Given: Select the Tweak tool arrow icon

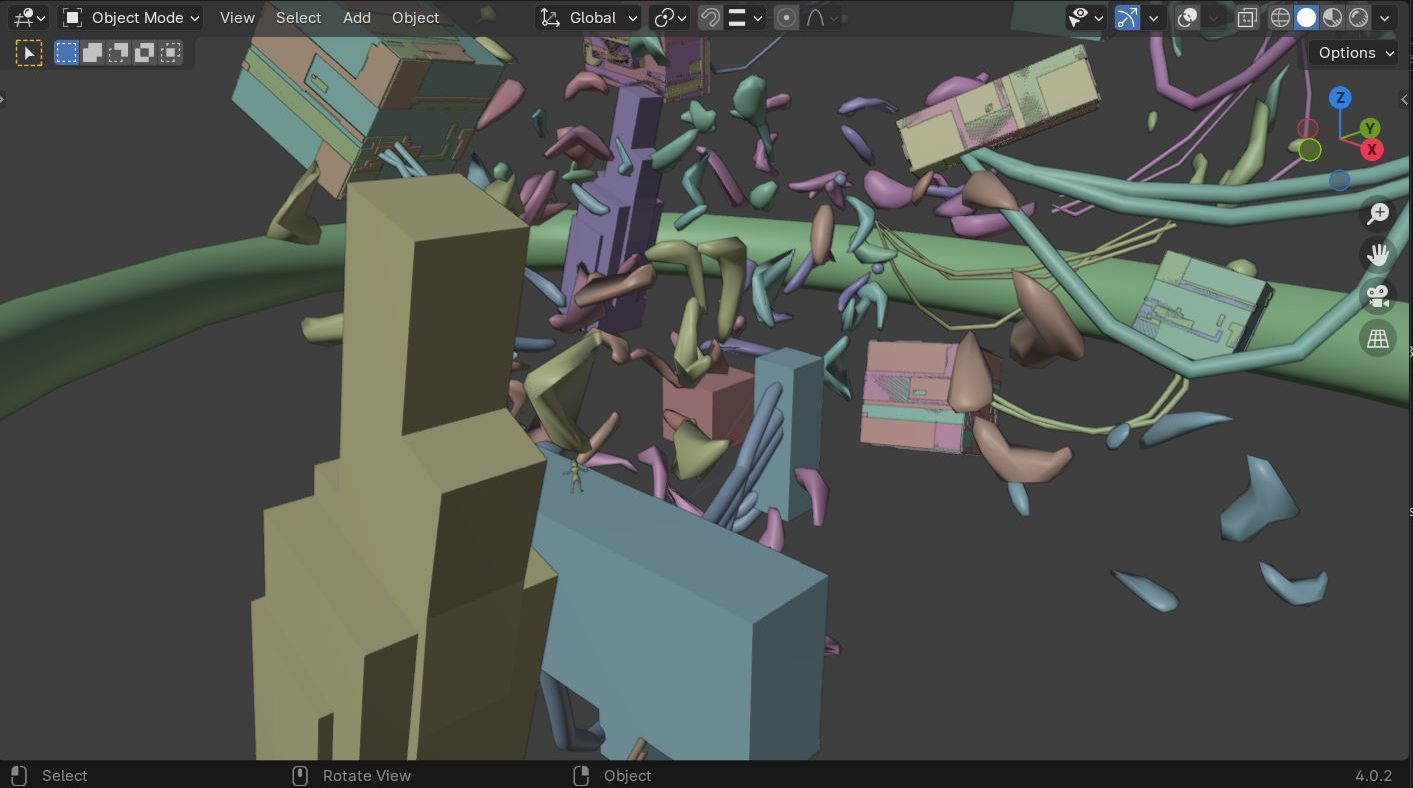Looking at the screenshot, I should 29,53.
